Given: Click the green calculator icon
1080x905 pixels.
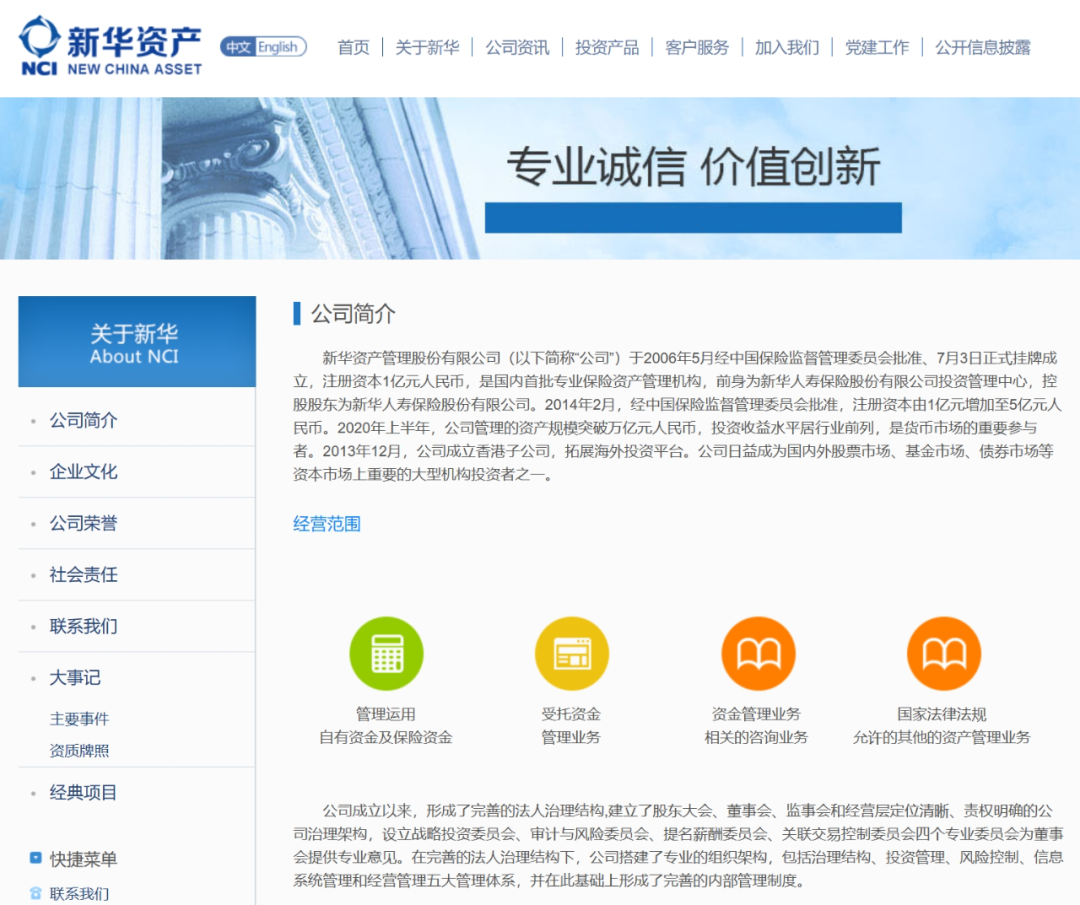Looking at the screenshot, I should click(386, 654).
